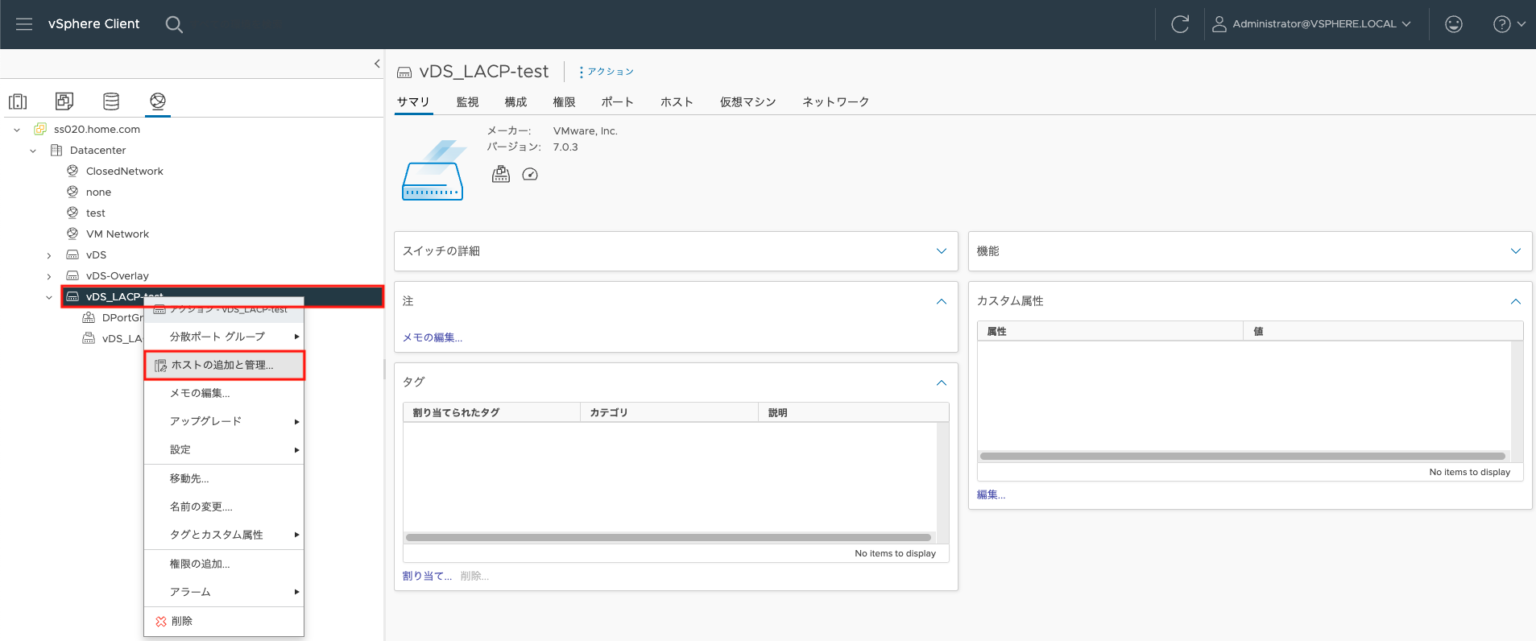Switch to the Hosts and Clusters inventory view
Viewport: 1536px width, 641px height.
pyautogui.click(x=17, y=101)
